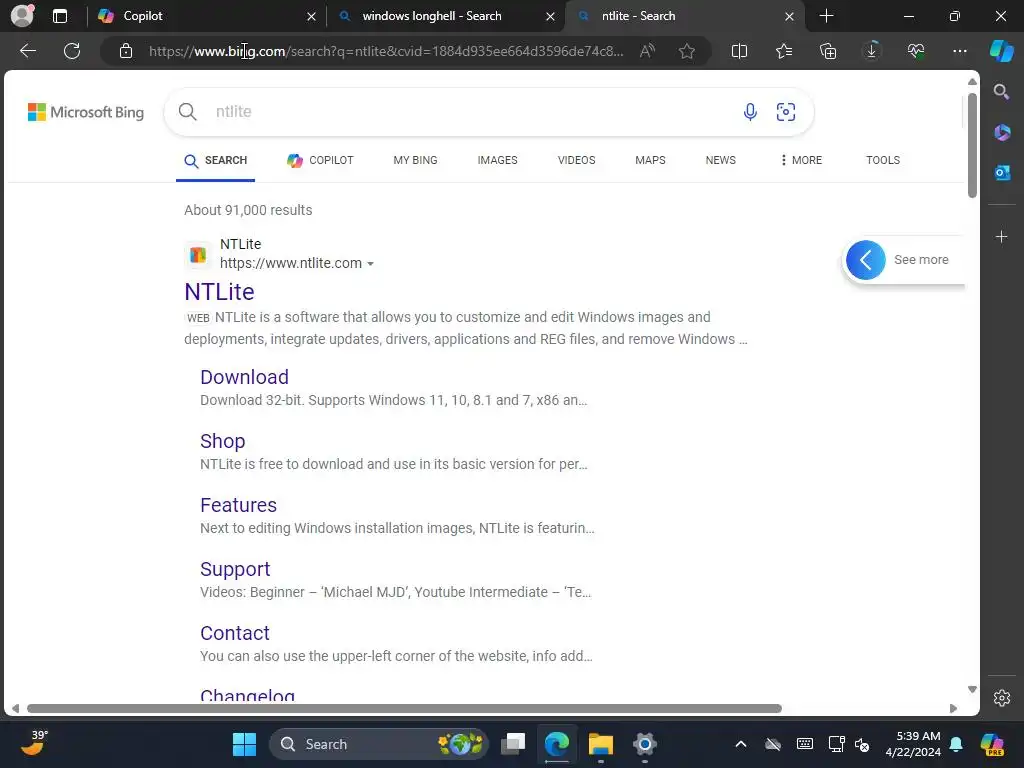Image resolution: width=1024 pixels, height=768 pixels.
Task: Open the Download sublink
Action: tap(244, 377)
